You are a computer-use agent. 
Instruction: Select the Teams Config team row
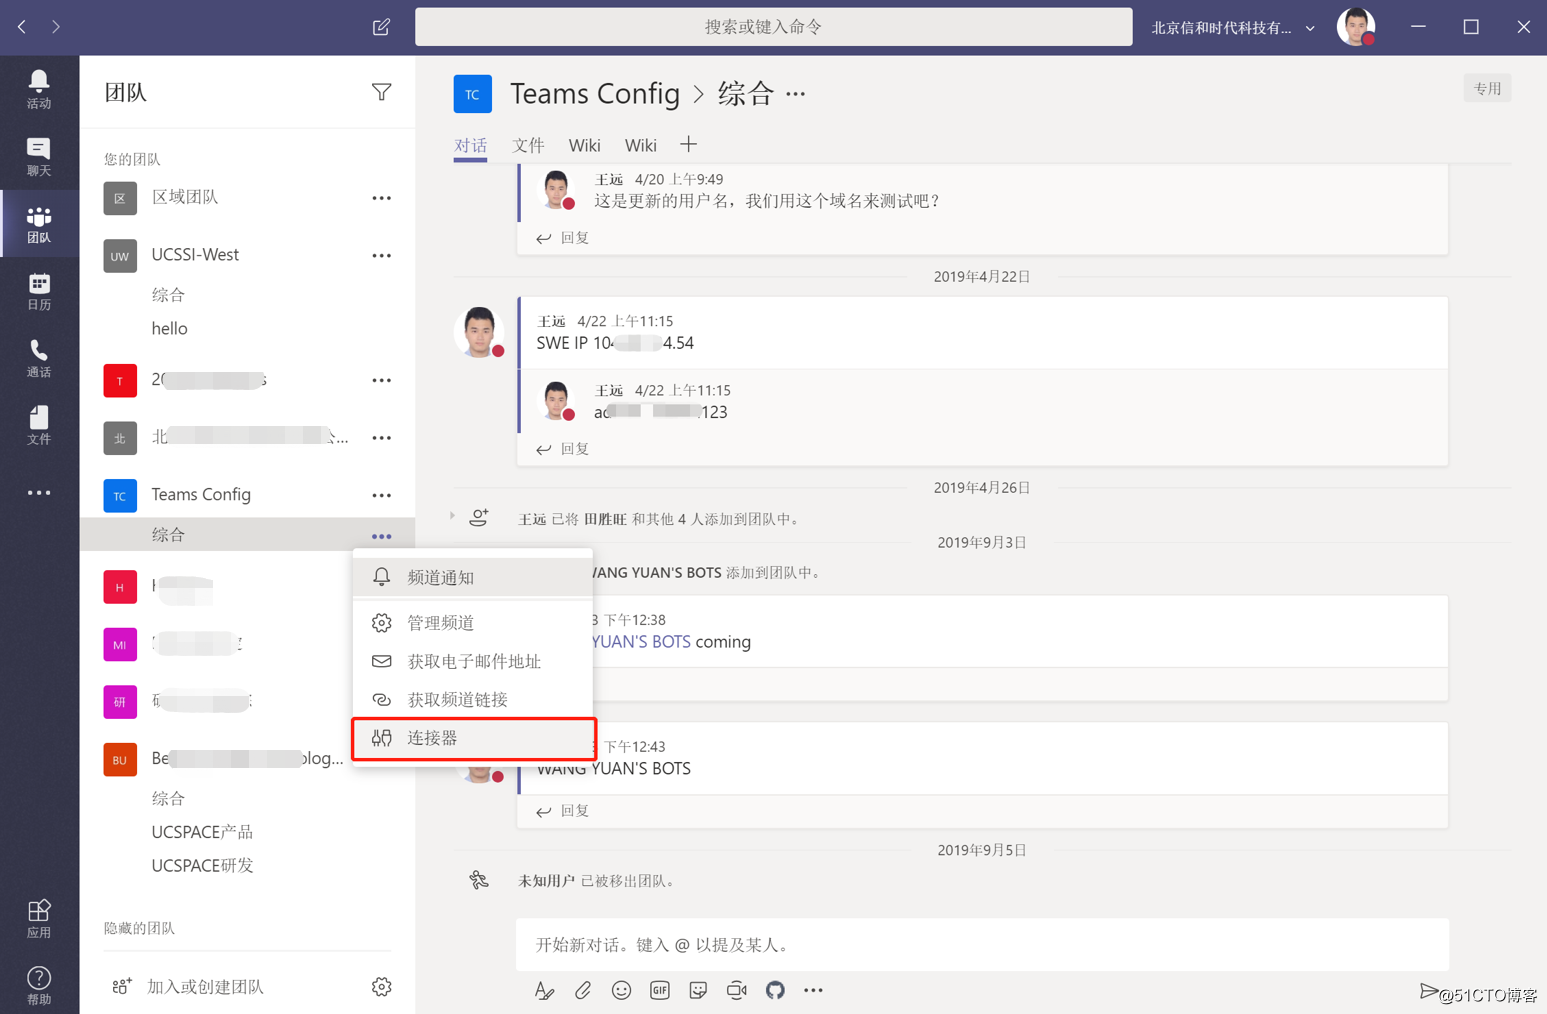(x=246, y=496)
